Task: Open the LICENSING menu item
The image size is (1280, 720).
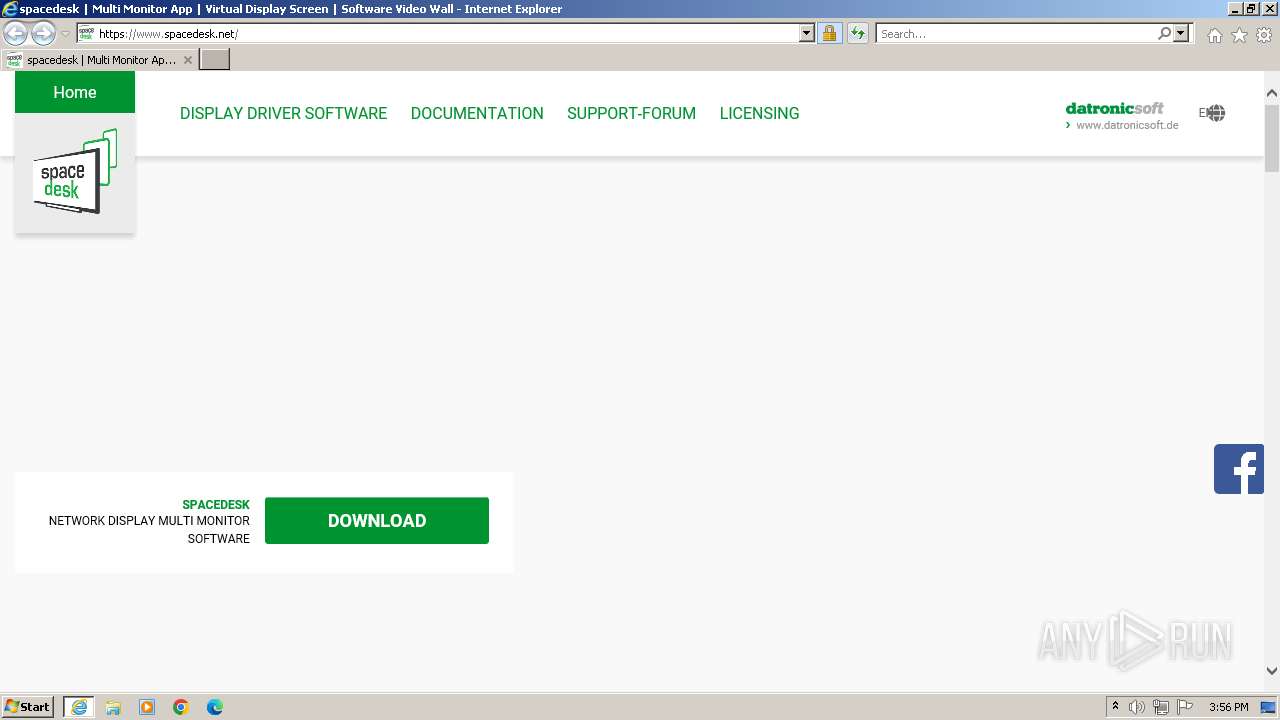Action: (759, 113)
